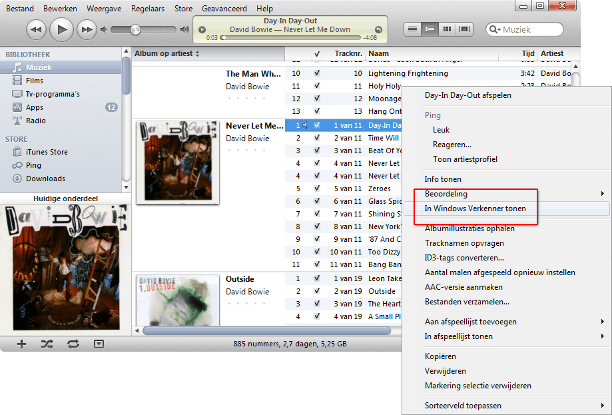The width and height of the screenshot is (612, 415).
Task: Uncheck the Holy Holy track checkbox
Action: (x=317, y=85)
